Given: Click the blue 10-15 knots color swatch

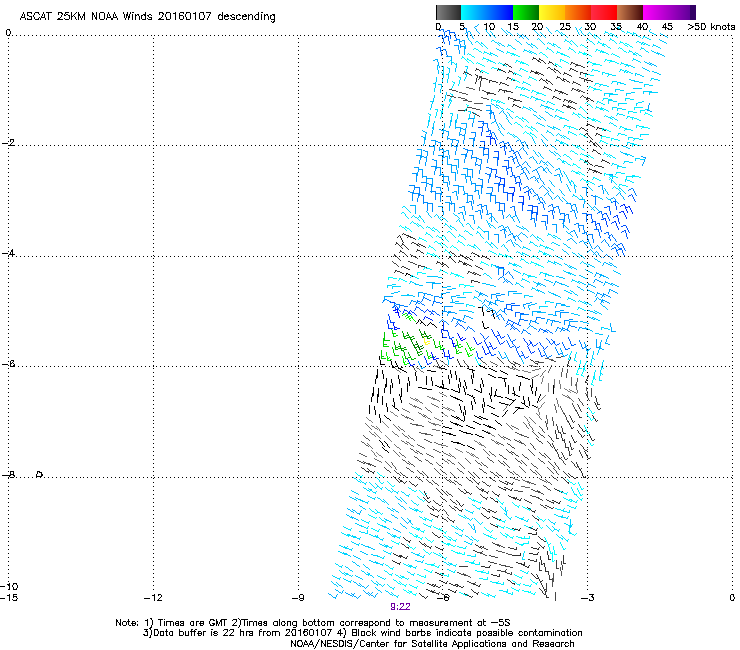Looking at the screenshot, I should pyautogui.click(x=499, y=12).
